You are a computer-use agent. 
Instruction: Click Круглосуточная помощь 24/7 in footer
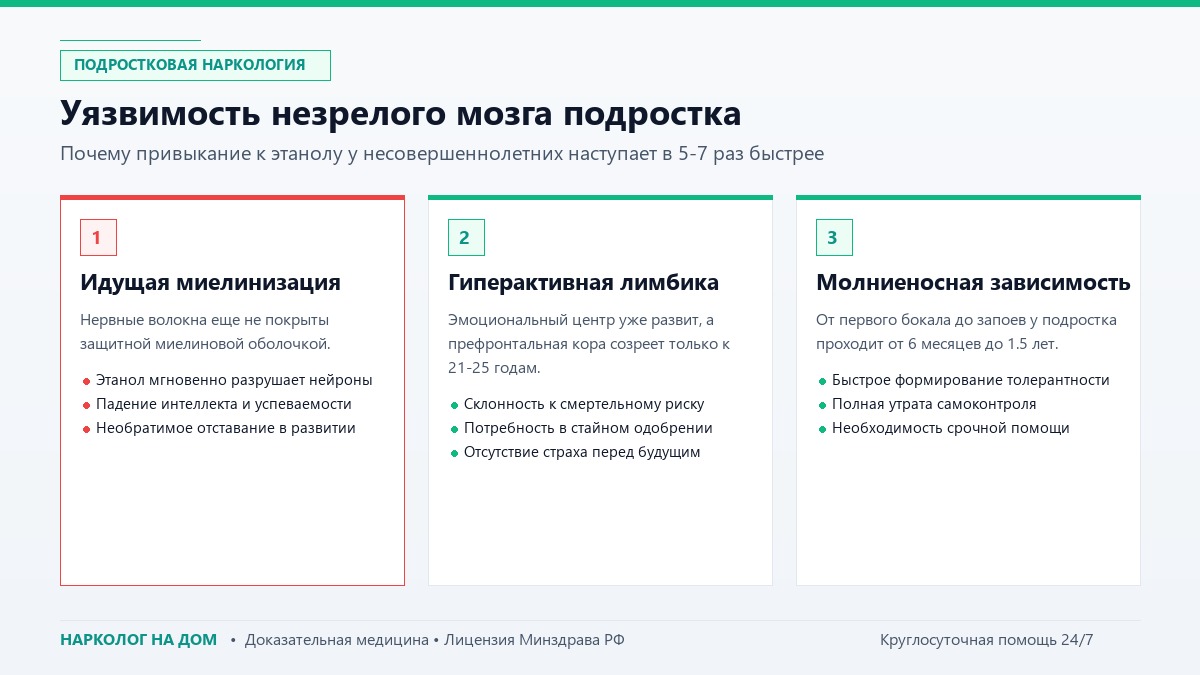coord(986,640)
